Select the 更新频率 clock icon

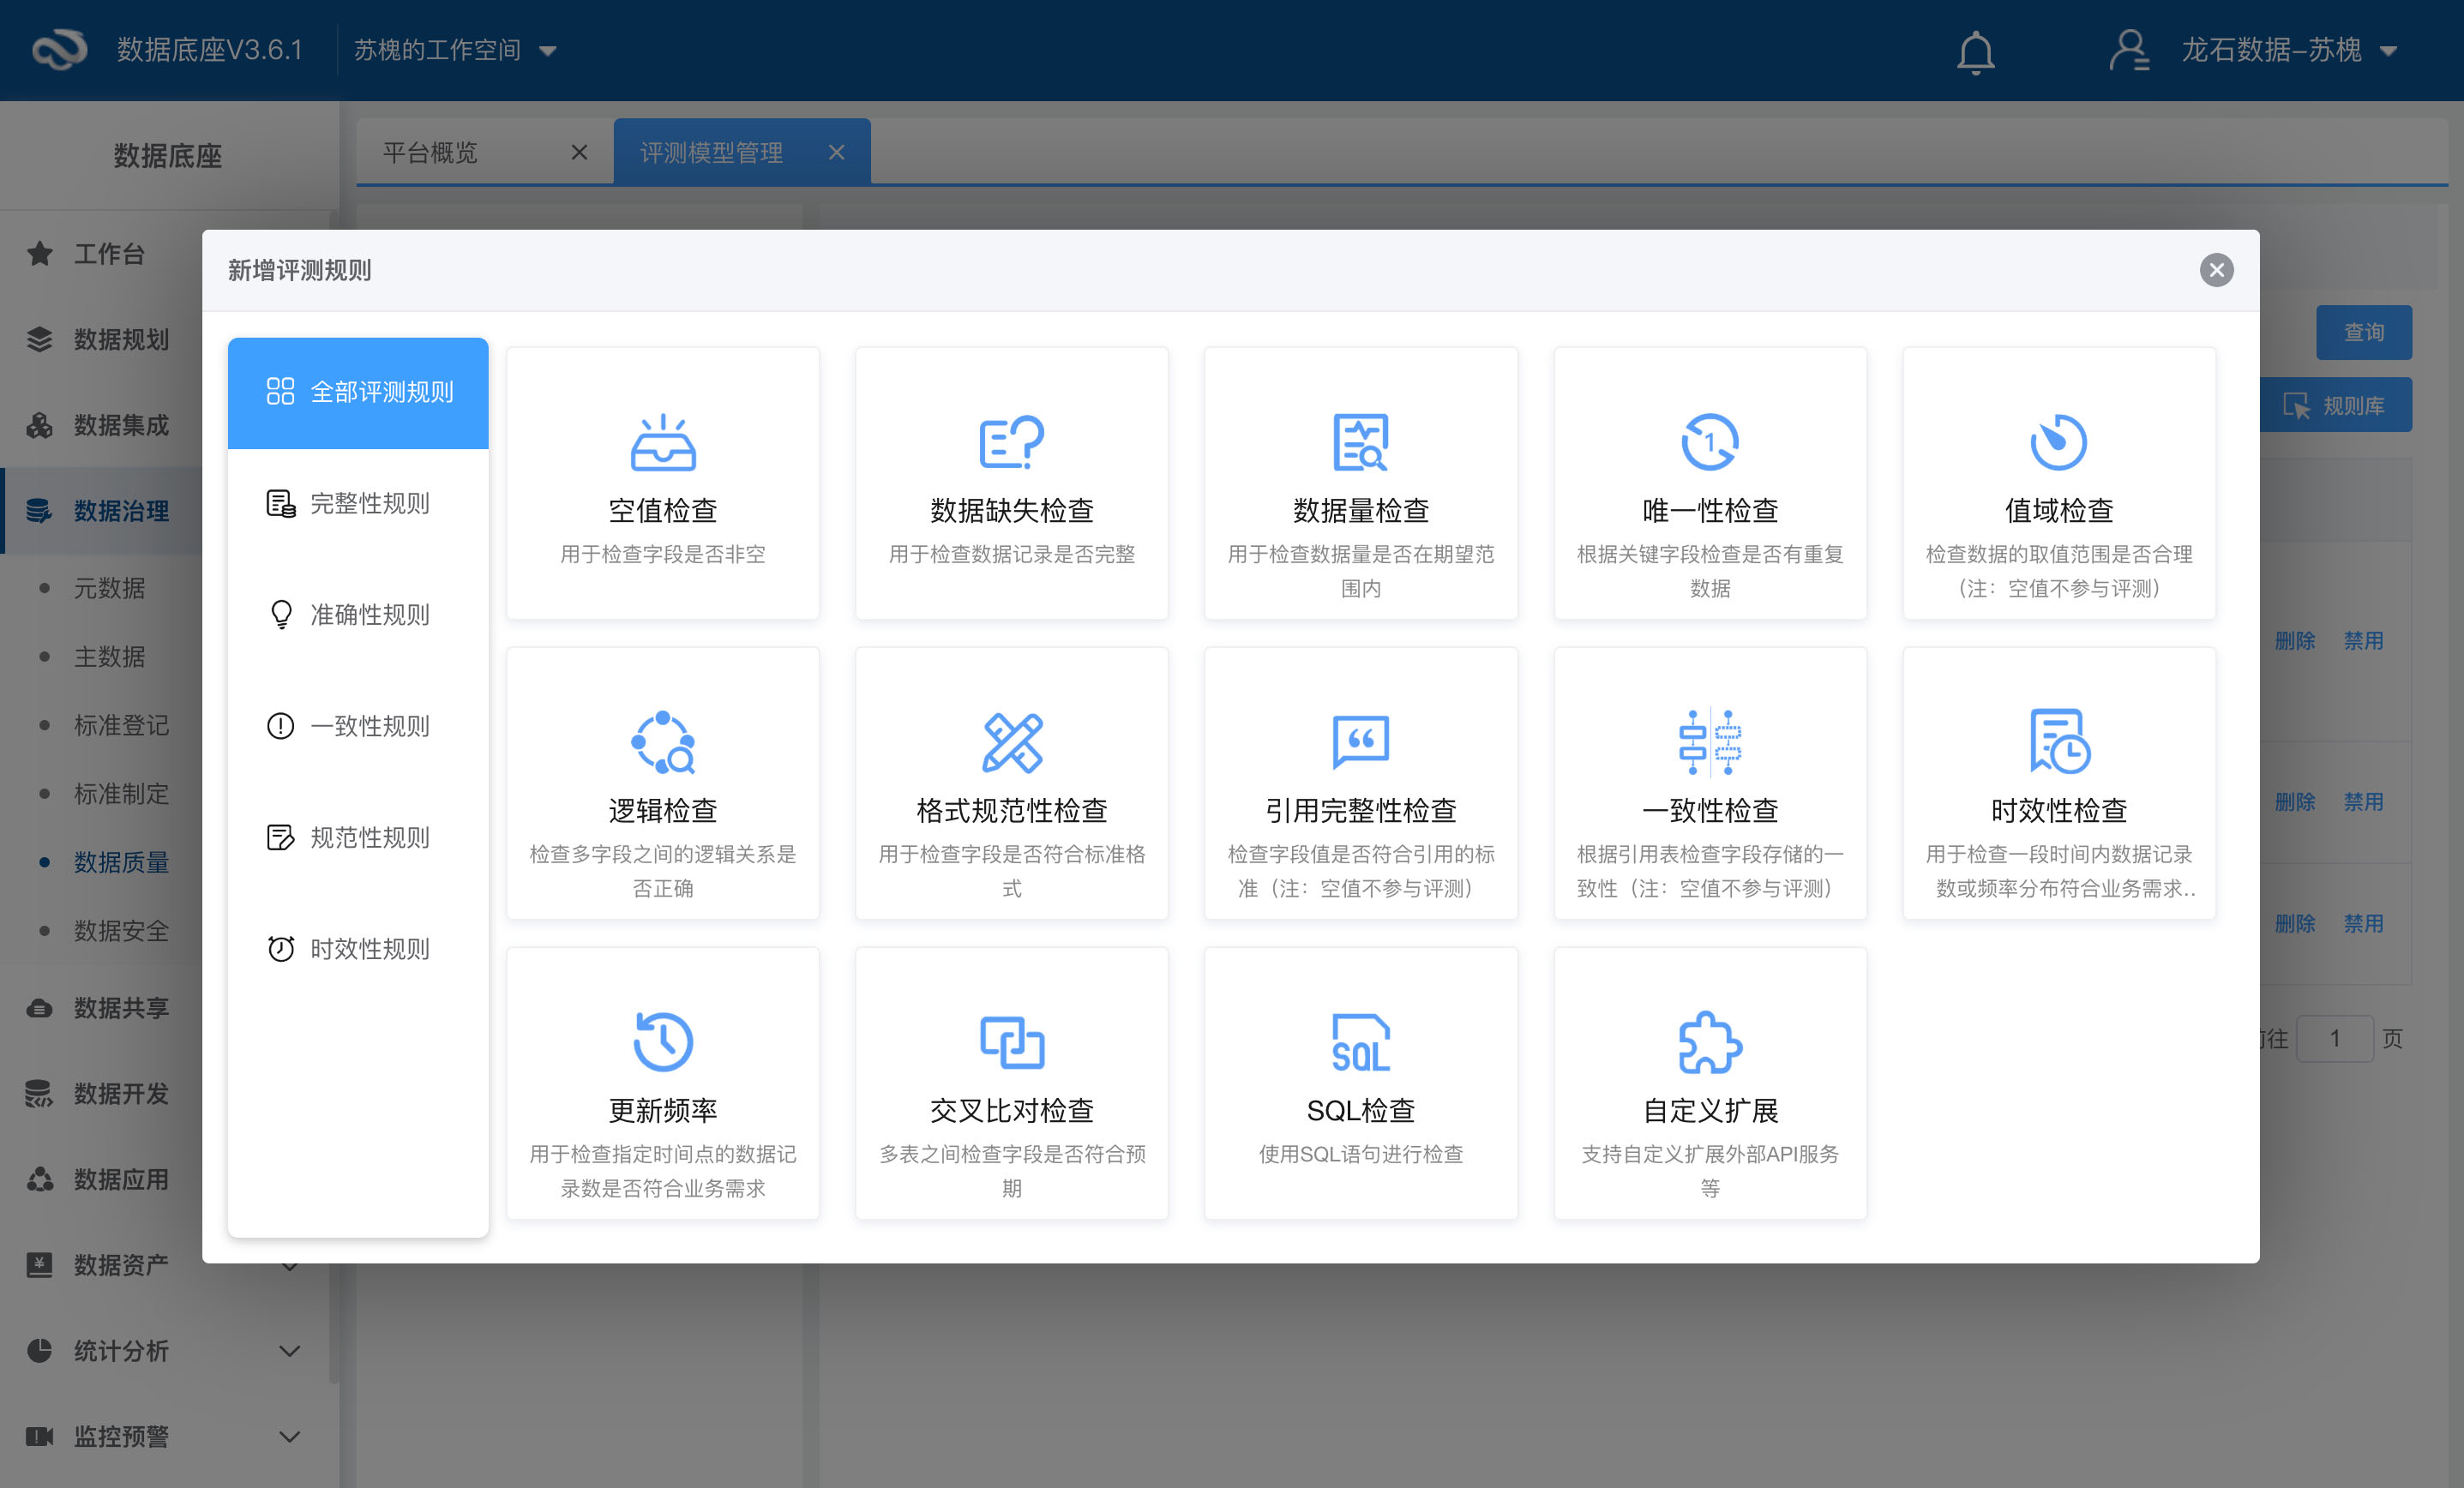tap(662, 1042)
